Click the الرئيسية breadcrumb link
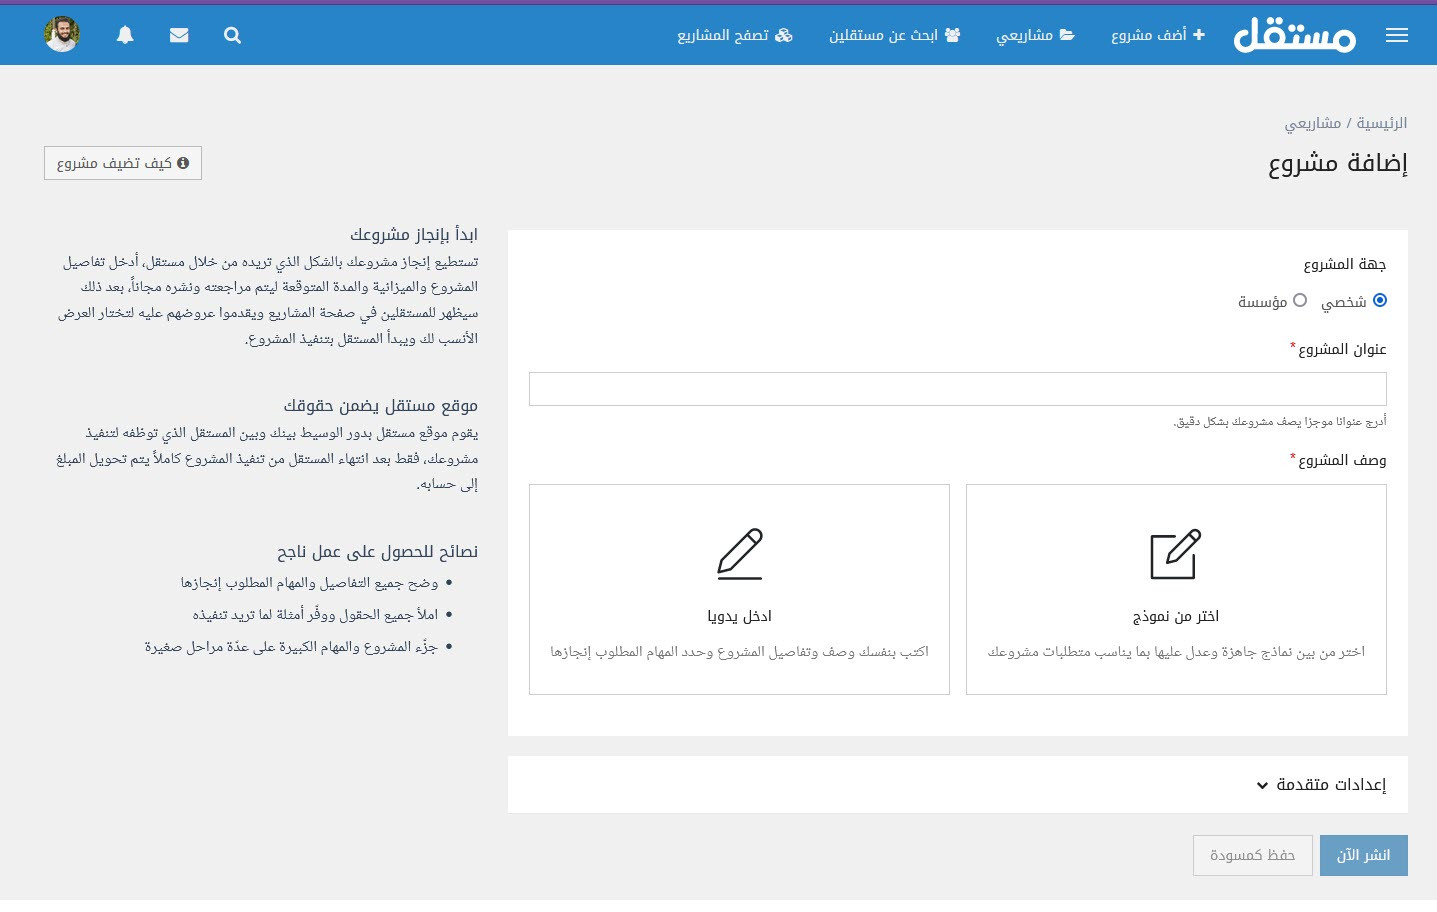Viewport: 1437px width, 912px height. (1381, 123)
